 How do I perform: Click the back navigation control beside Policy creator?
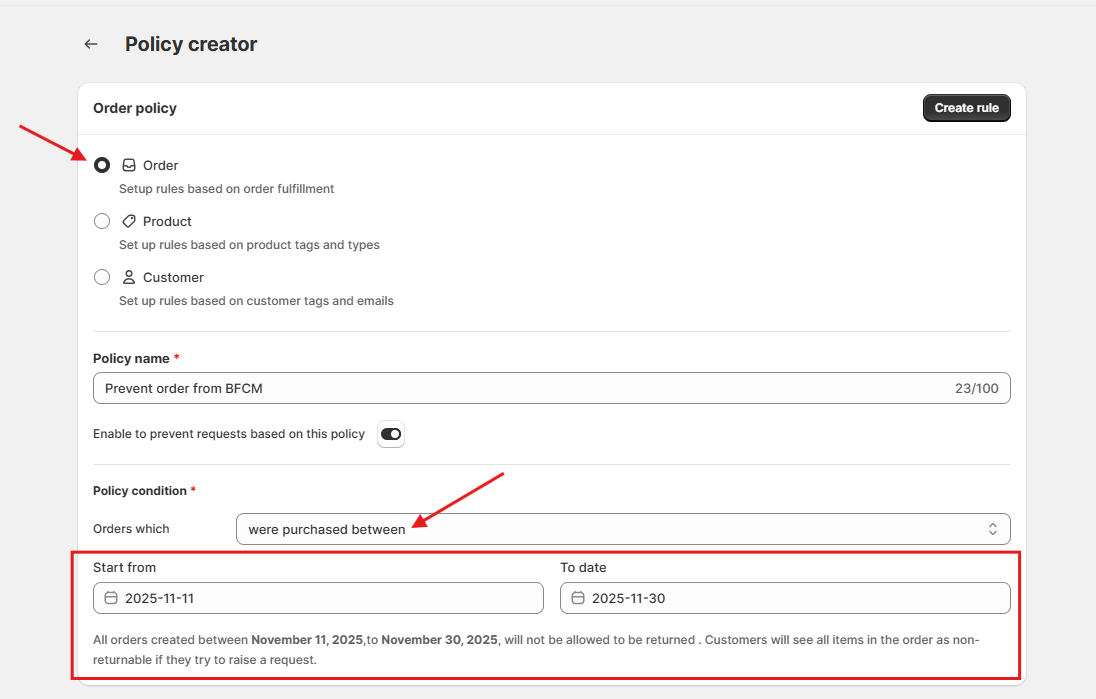point(90,44)
